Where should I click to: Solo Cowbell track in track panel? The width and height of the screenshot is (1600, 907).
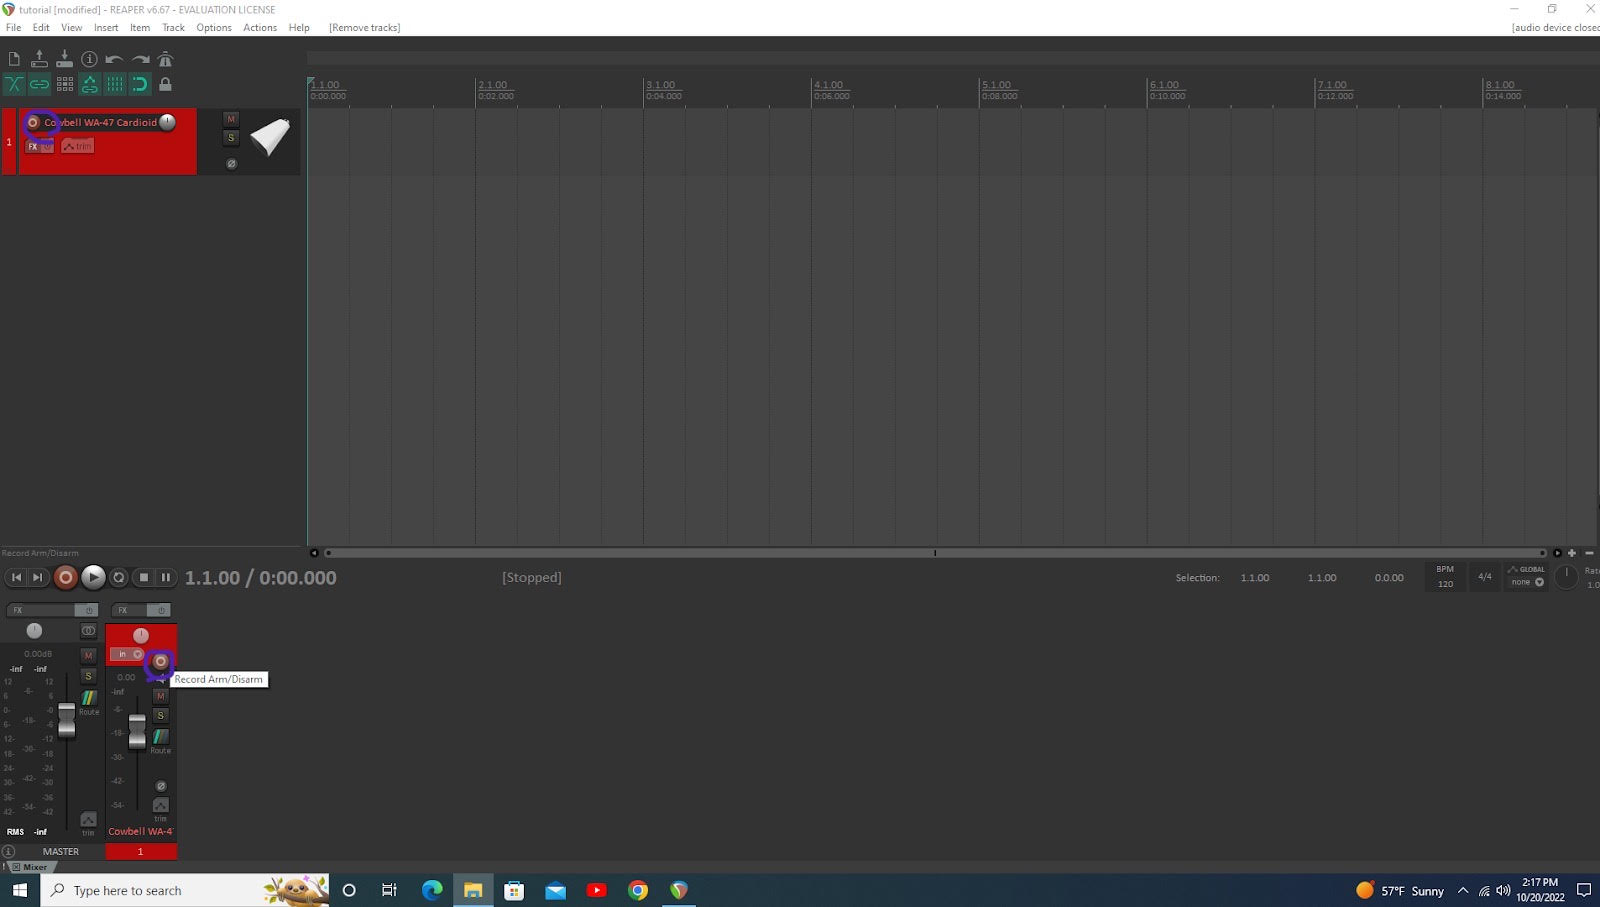pyautogui.click(x=231, y=138)
